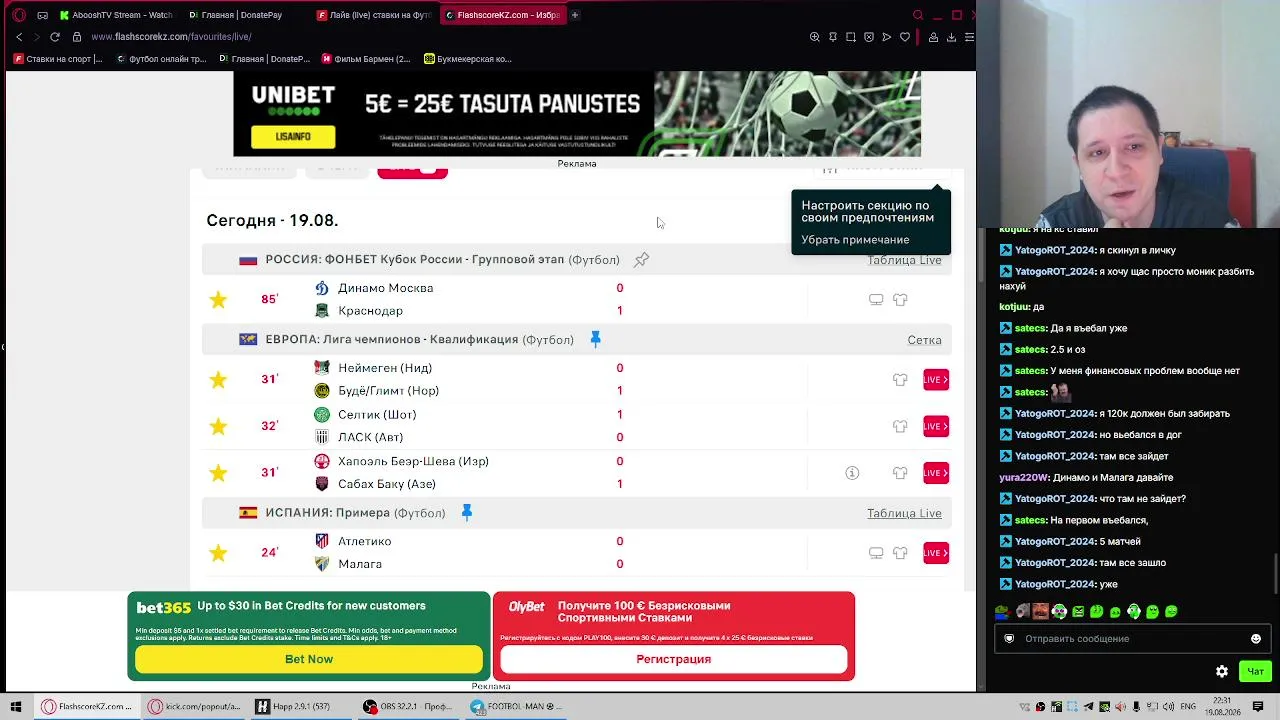
Task: Open Будё/Глимт (Нор) team row
Action: (376, 391)
